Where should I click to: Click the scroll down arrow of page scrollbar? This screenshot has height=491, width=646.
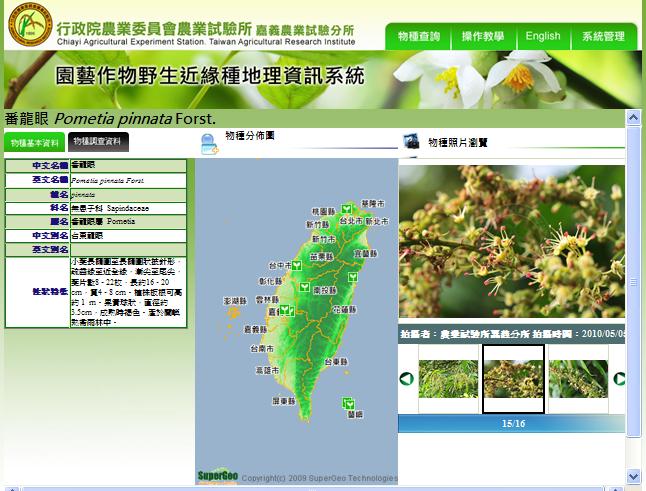632,476
